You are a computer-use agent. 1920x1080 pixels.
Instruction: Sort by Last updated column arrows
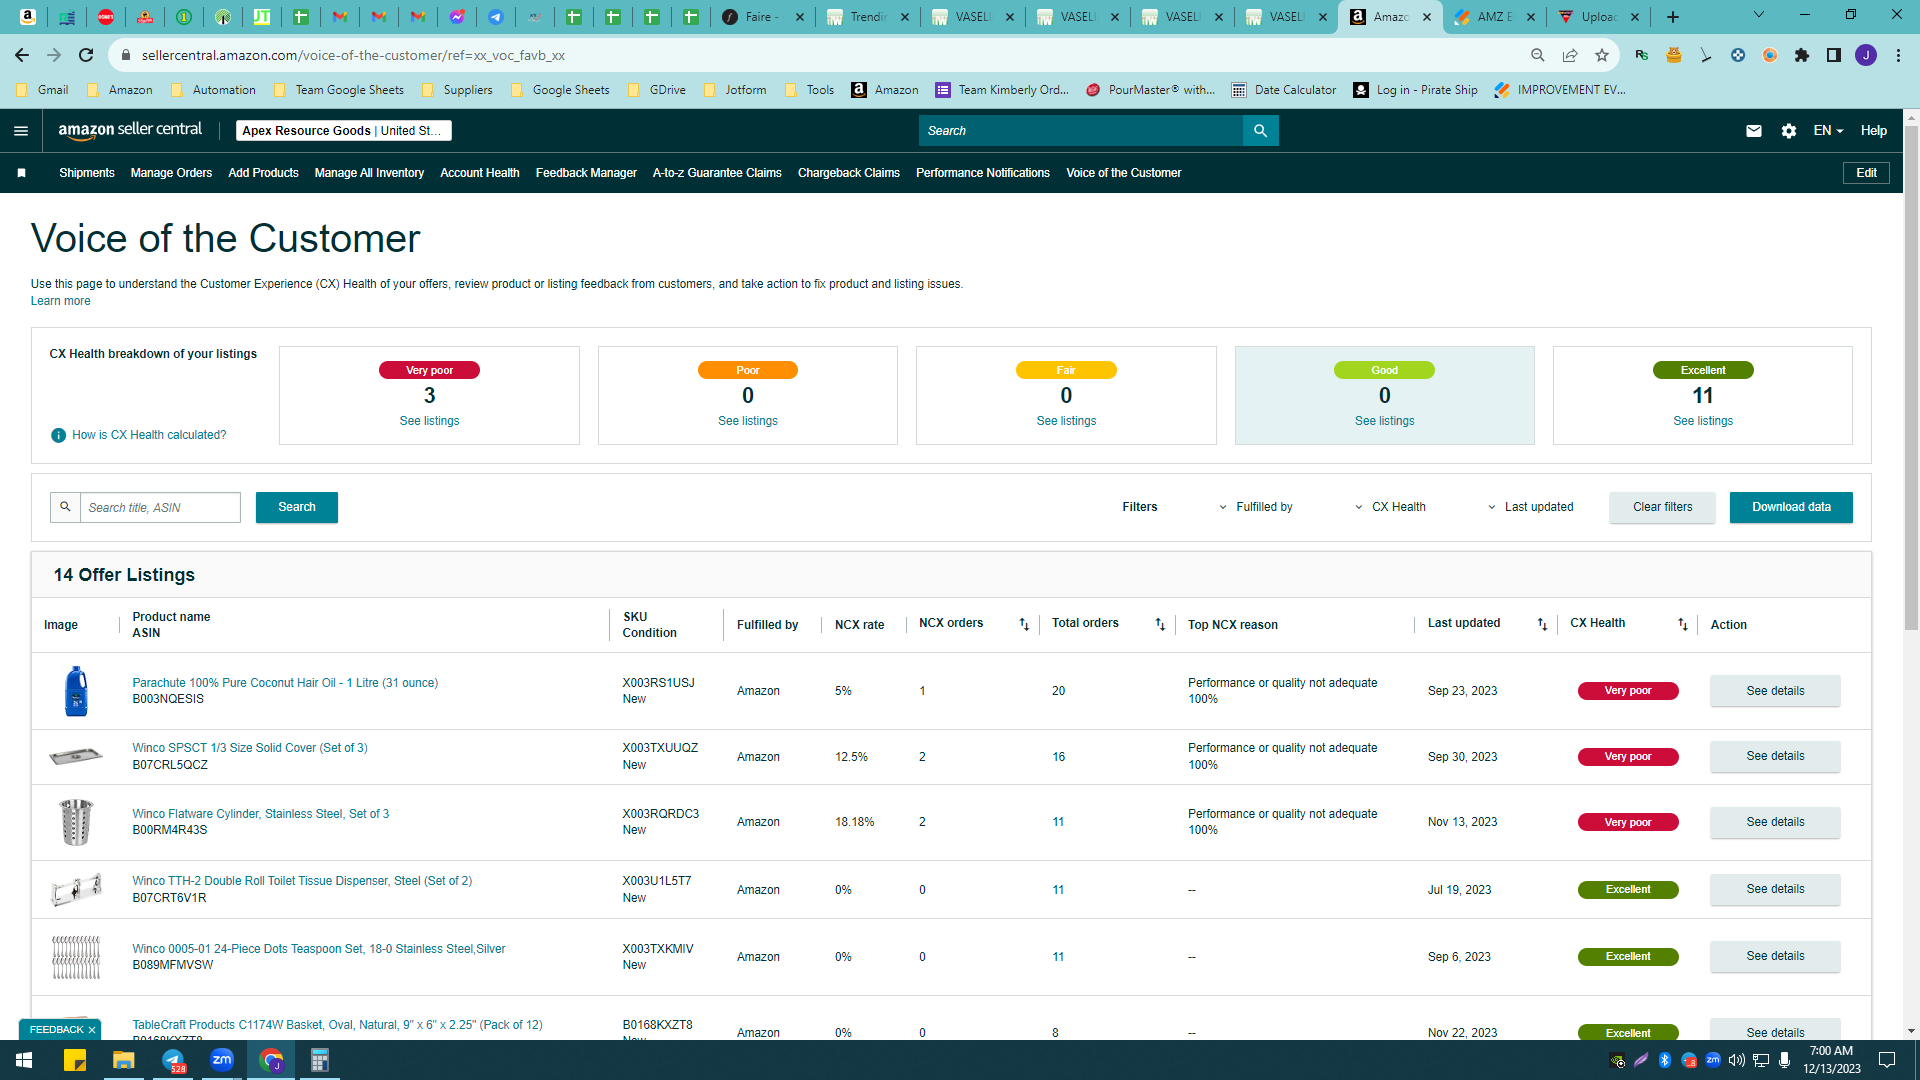point(1542,624)
